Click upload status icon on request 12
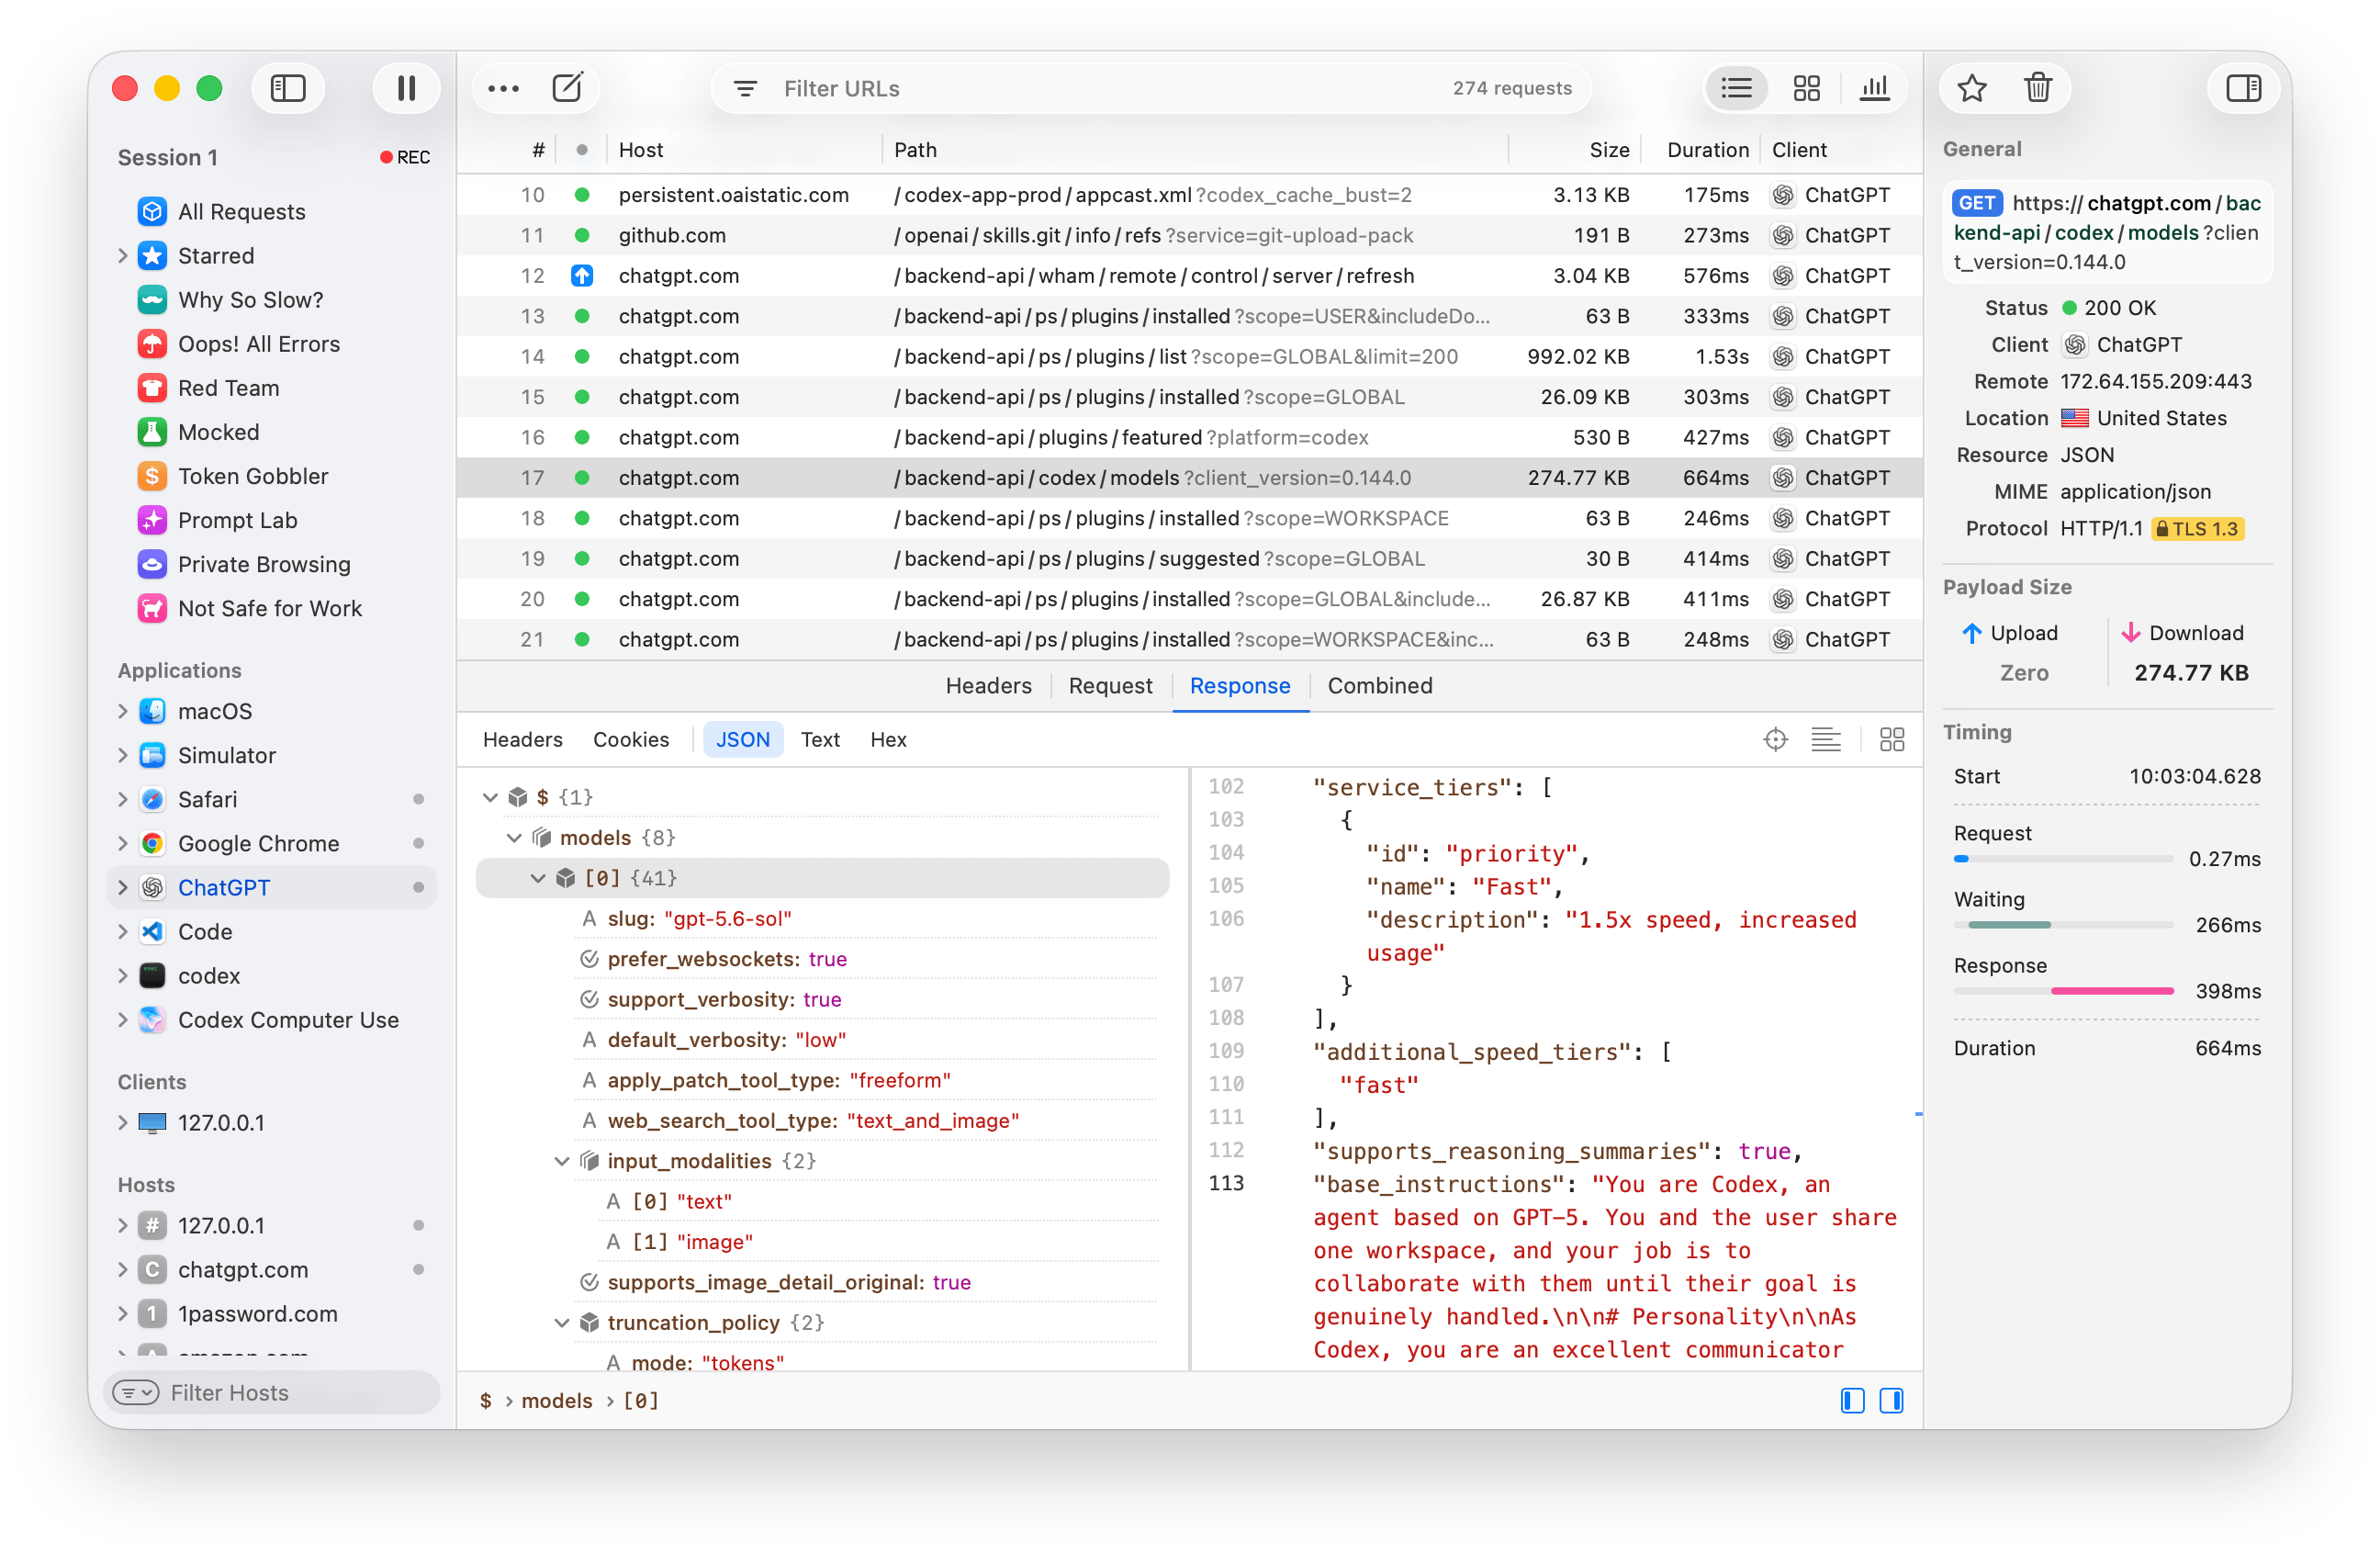This screenshot has width=2380, height=1554. tap(581, 275)
